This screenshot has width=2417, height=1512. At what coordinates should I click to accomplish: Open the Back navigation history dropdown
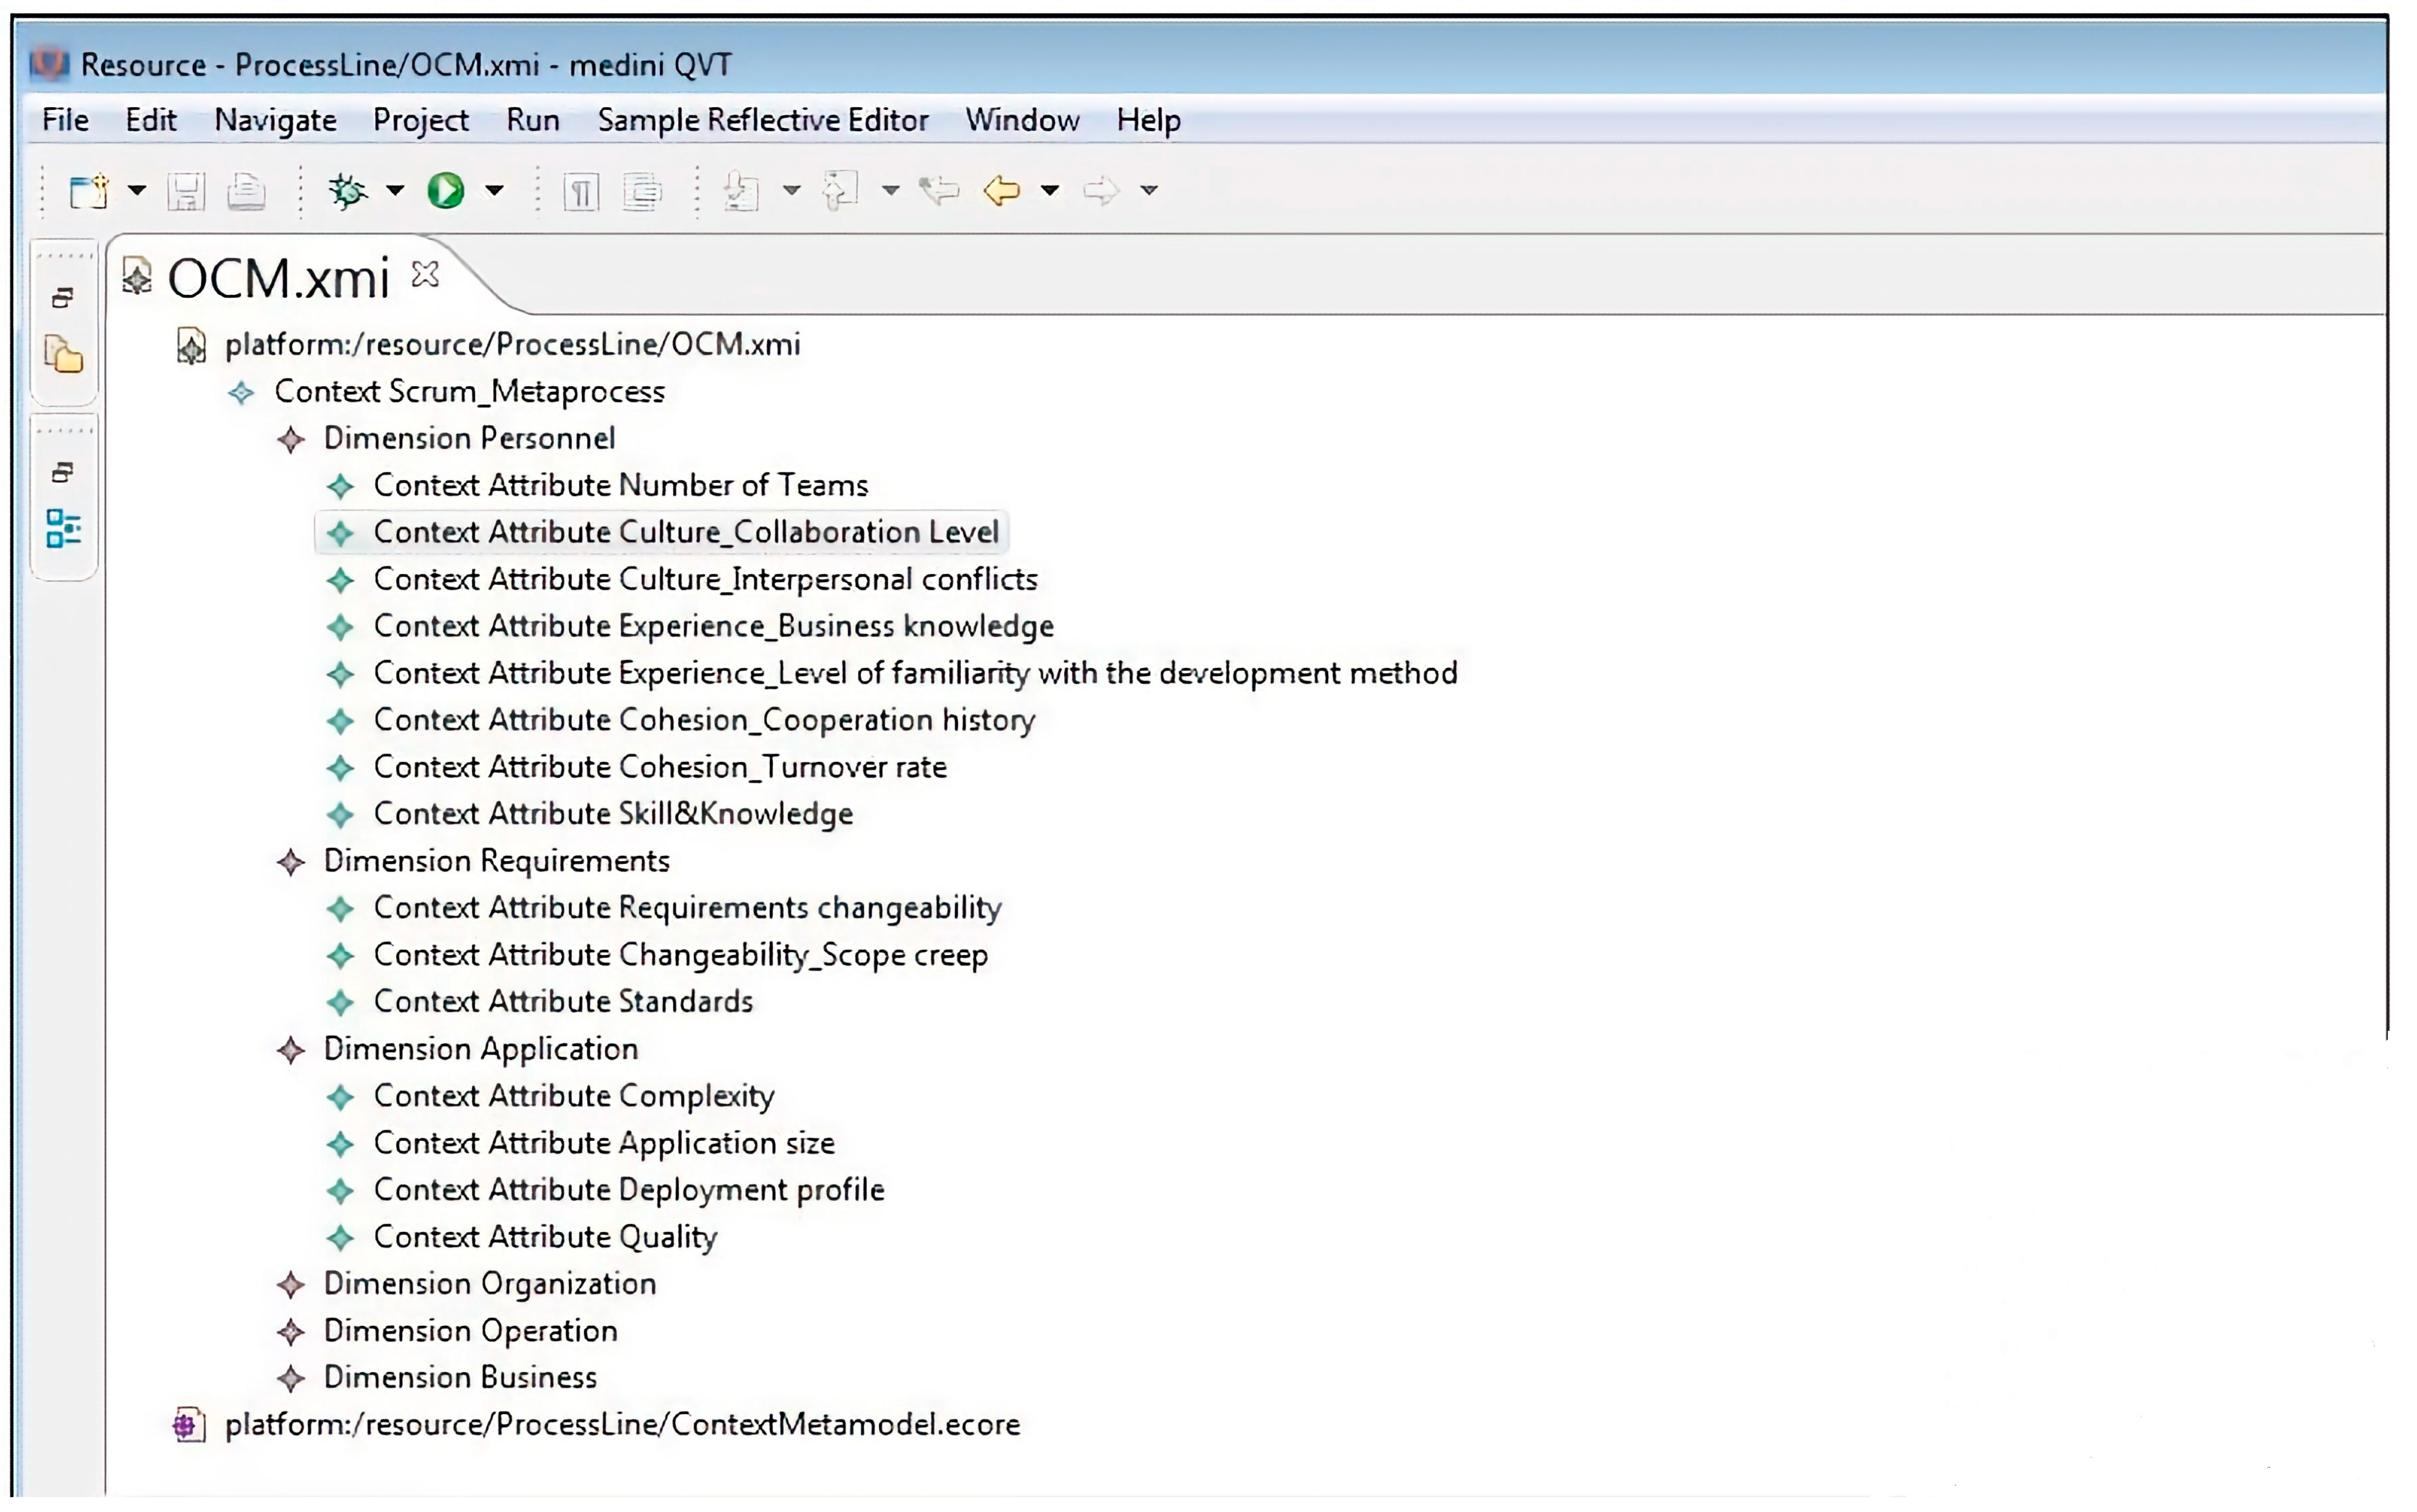point(1049,190)
